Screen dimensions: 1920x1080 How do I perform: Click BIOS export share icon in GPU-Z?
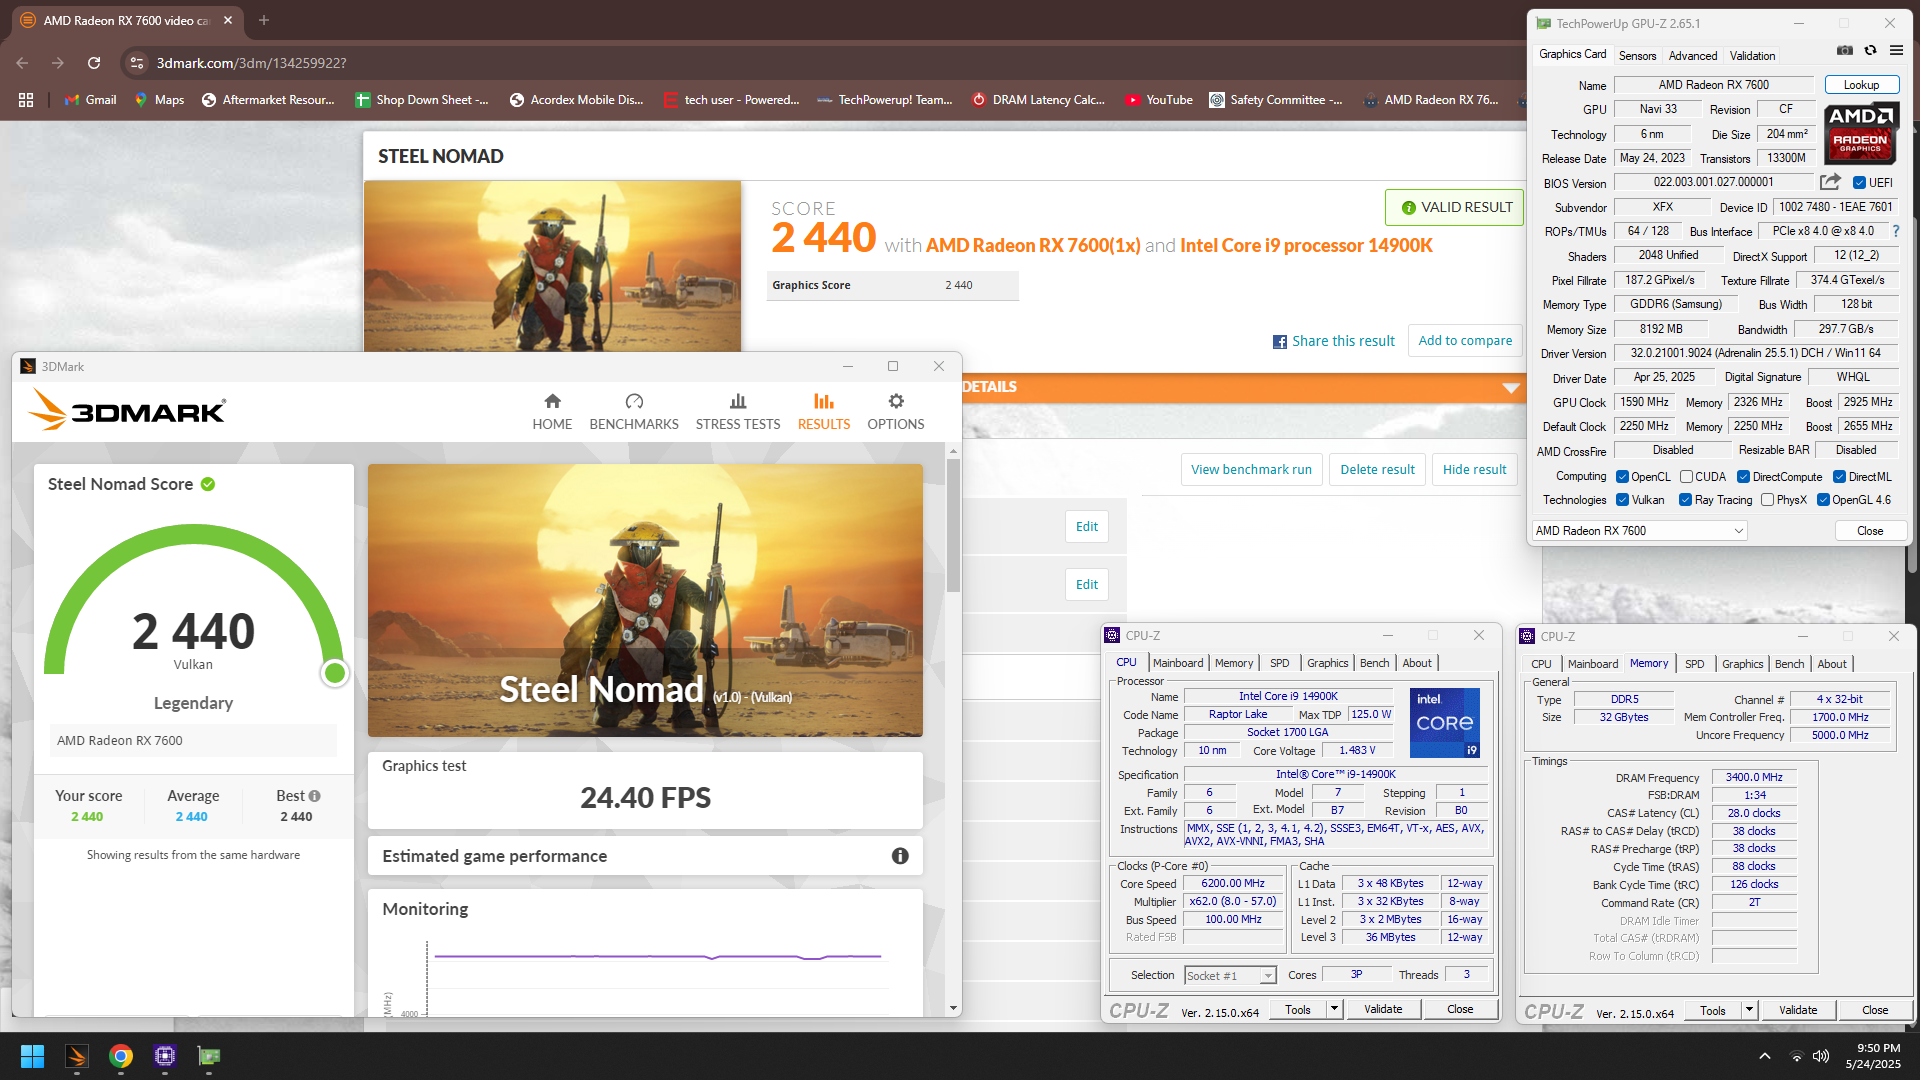point(1830,182)
